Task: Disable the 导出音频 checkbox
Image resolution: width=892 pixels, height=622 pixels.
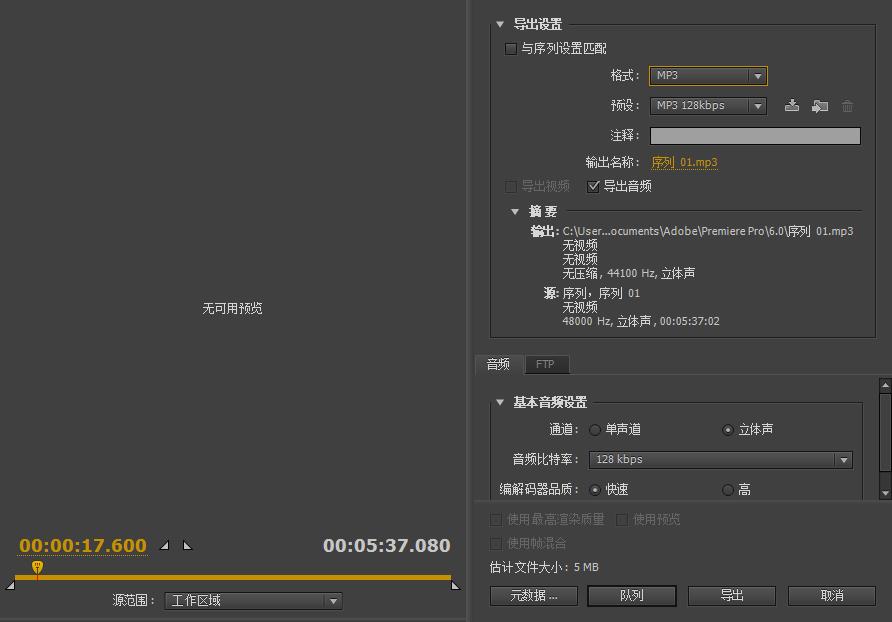Action: click(594, 185)
